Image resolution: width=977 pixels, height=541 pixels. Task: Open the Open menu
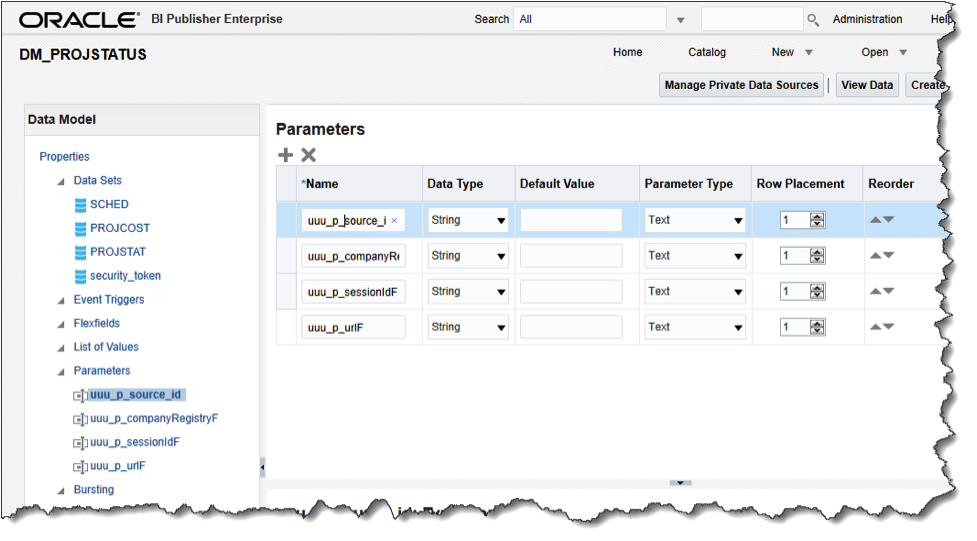(x=884, y=52)
